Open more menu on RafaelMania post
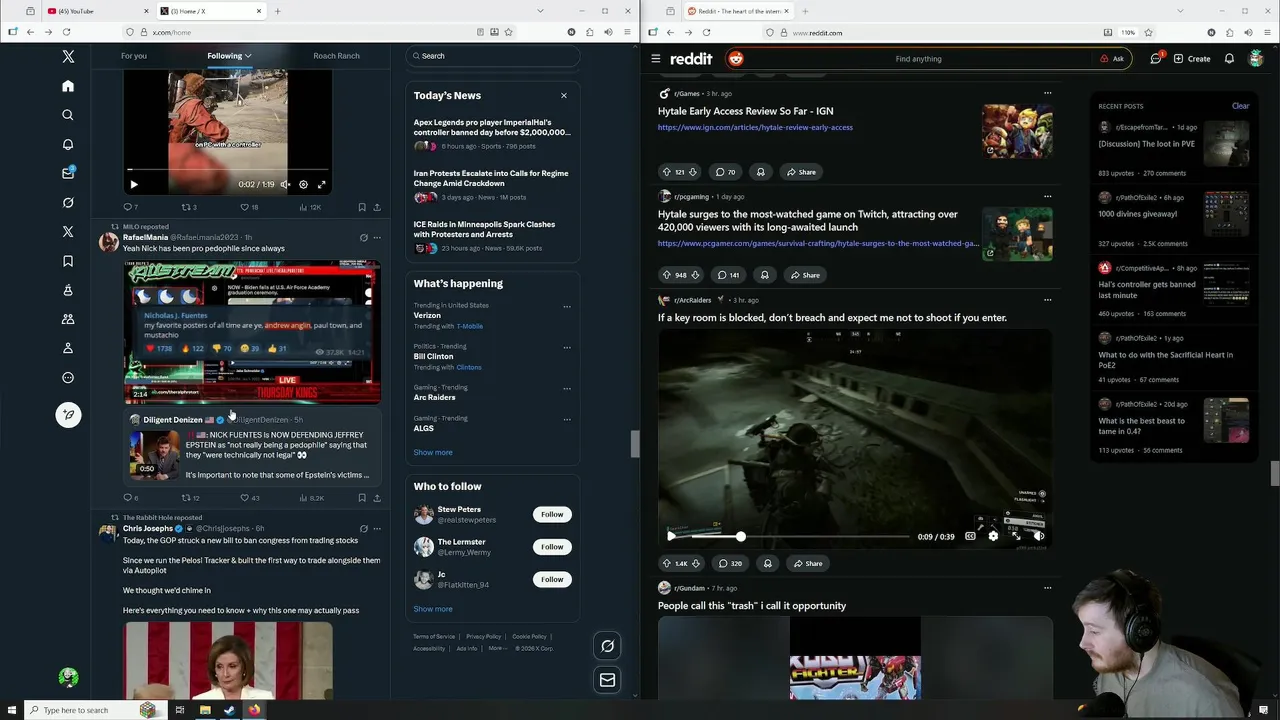The image size is (1280, 720). 377,237
